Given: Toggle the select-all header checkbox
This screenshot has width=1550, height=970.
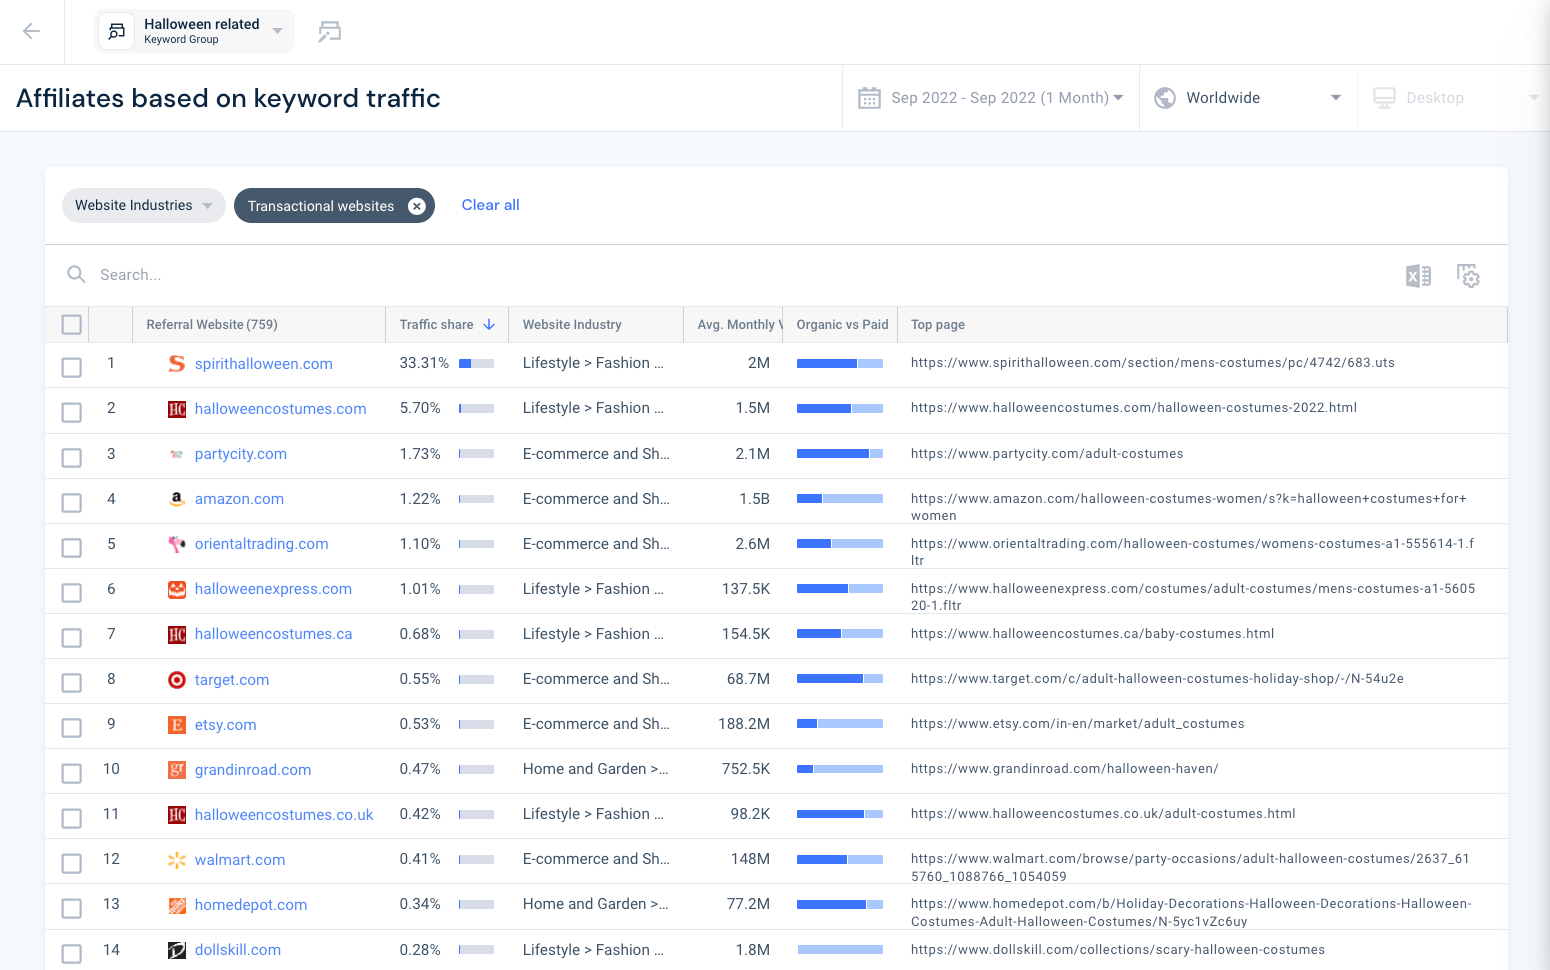Looking at the screenshot, I should 71,324.
